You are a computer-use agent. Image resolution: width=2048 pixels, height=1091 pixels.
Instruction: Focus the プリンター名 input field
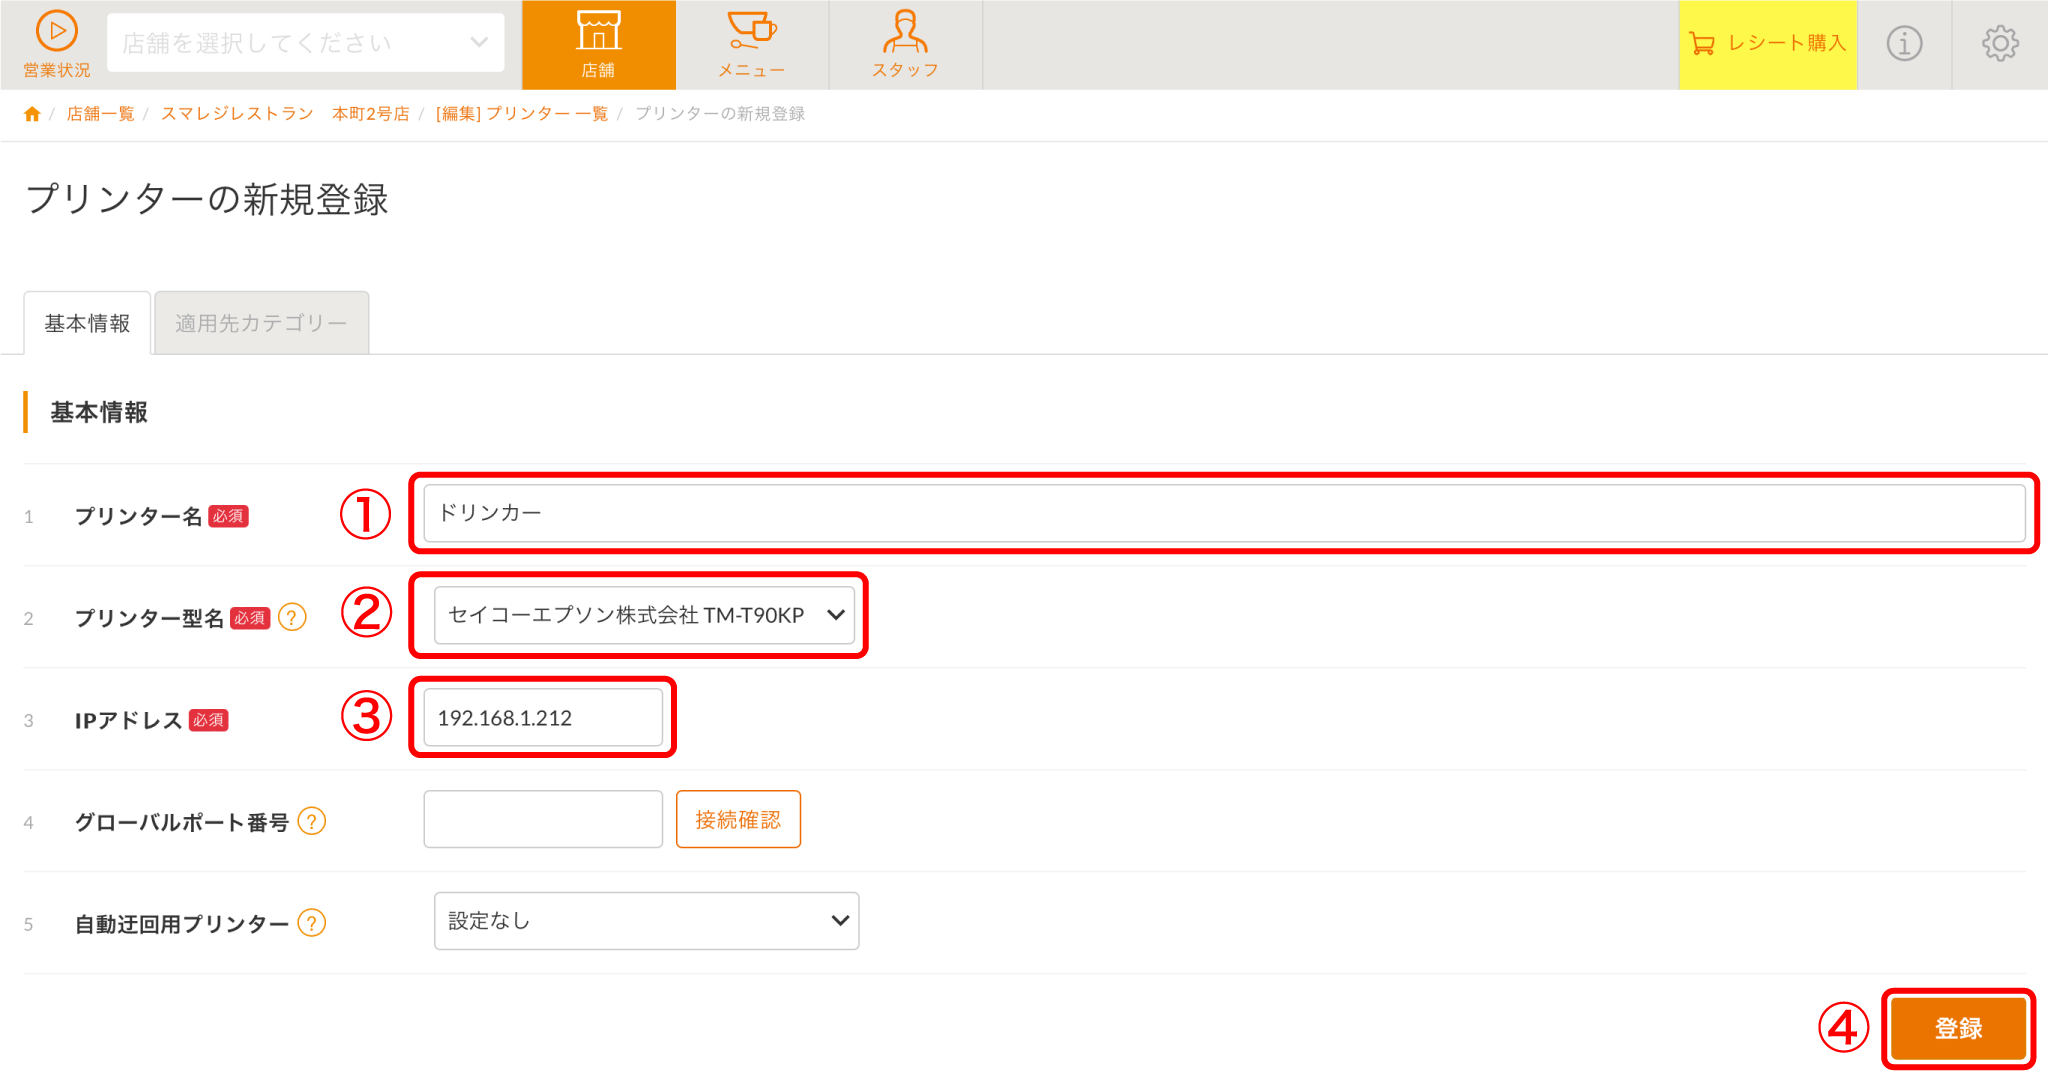[1224, 514]
